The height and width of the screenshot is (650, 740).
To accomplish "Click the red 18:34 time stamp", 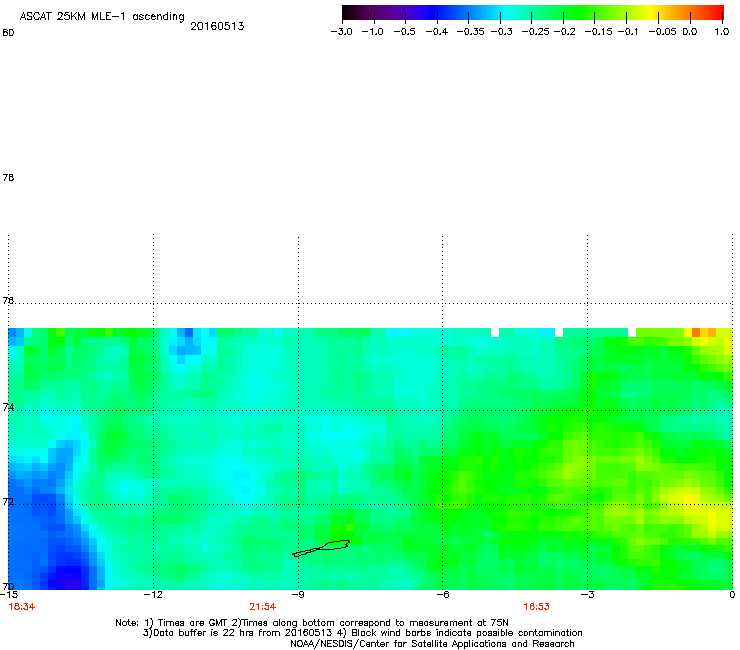I will coord(22,607).
